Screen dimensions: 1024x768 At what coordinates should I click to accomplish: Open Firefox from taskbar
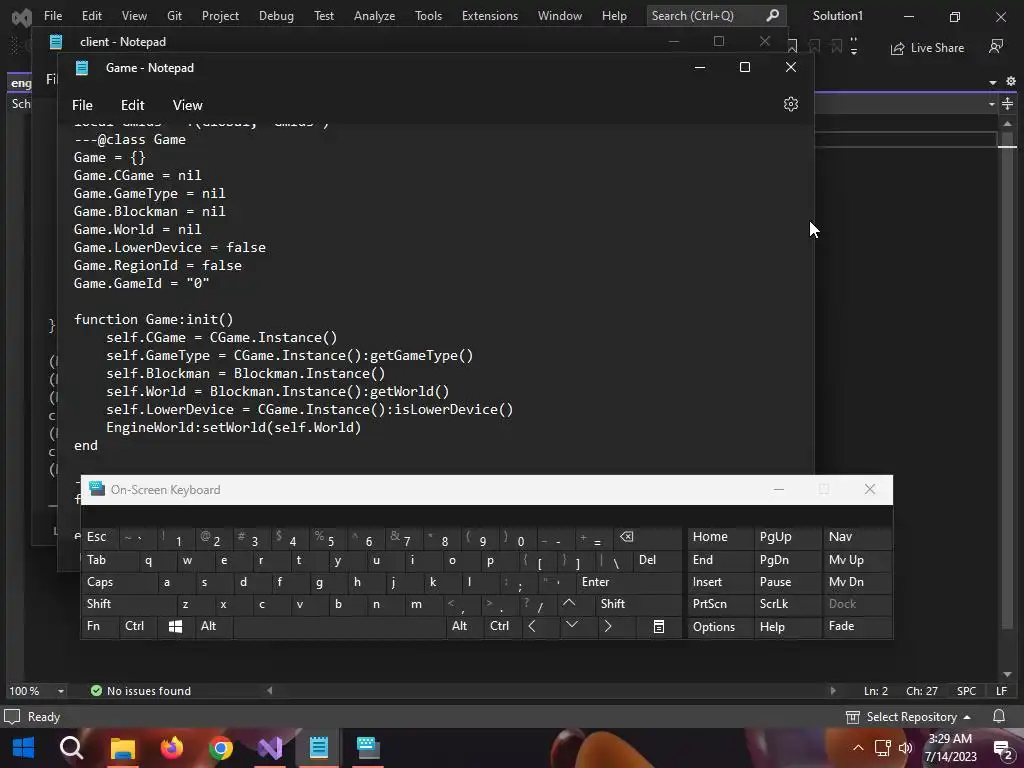coord(172,748)
